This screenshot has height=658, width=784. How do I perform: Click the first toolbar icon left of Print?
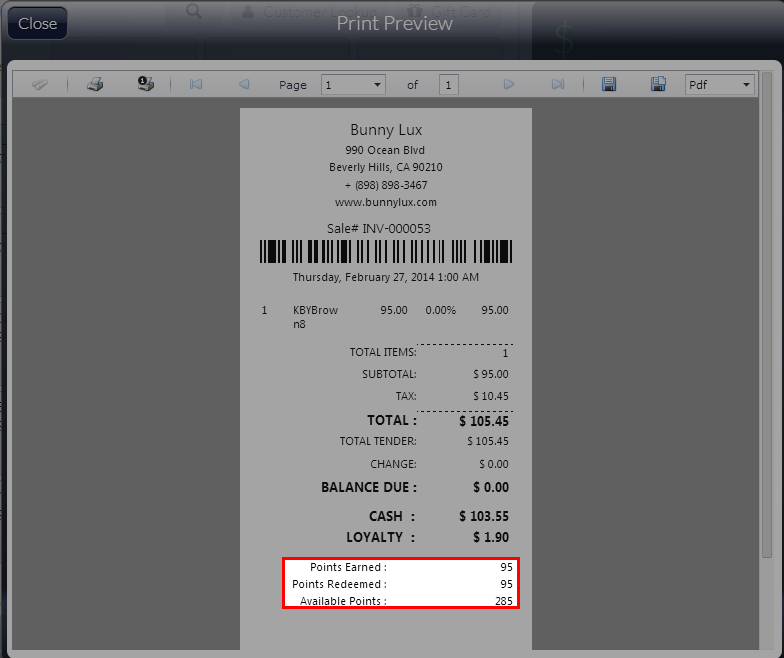click(40, 85)
